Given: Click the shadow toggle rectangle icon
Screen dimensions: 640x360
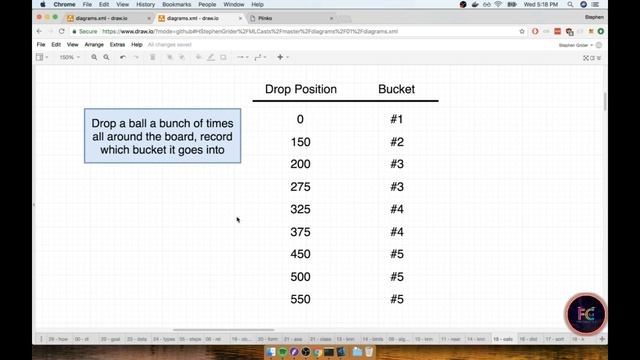Looking at the screenshot, I should (x=223, y=58).
